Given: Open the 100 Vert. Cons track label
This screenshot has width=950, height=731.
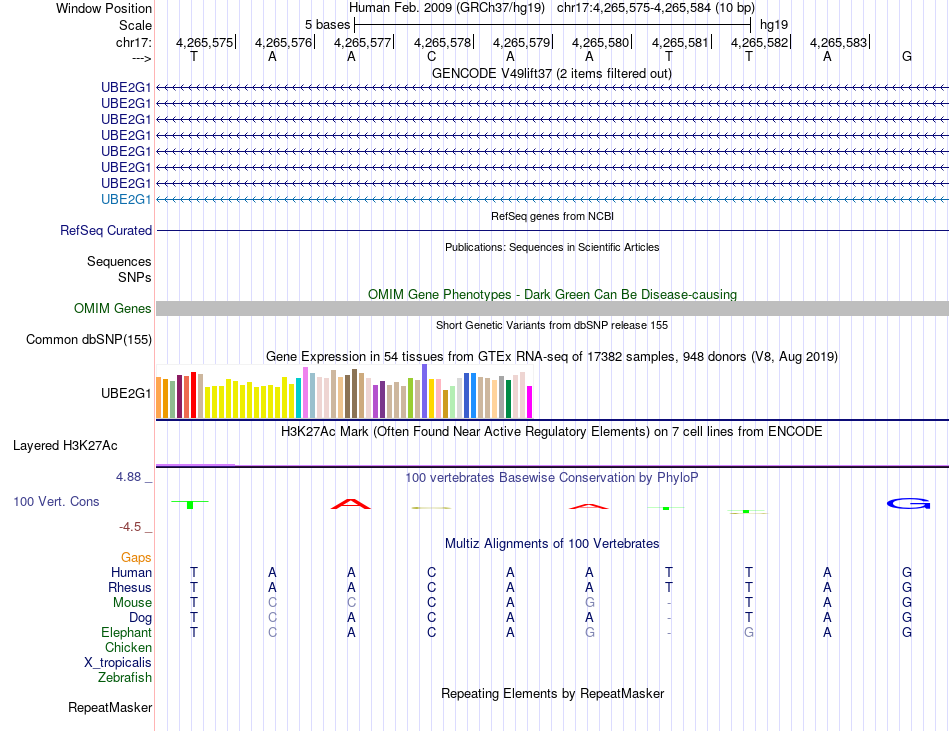Looking at the screenshot, I should point(56,501).
